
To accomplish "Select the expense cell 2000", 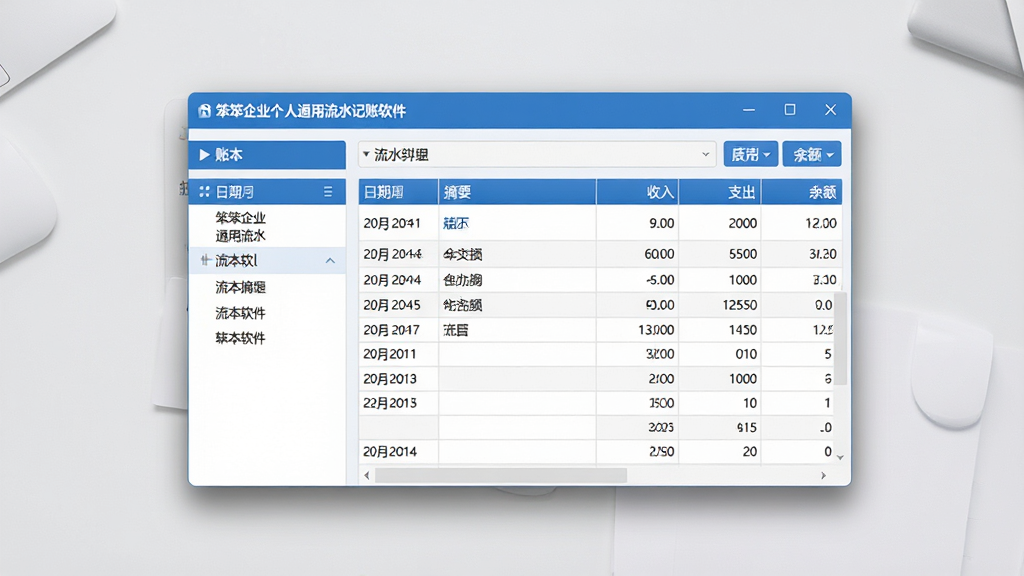I will click(x=720, y=223).
